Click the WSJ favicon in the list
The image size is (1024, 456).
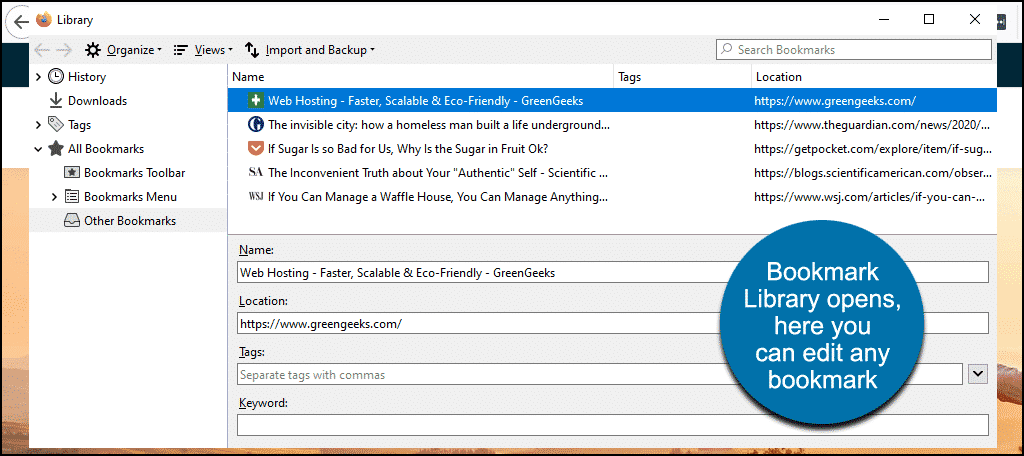(x=255, y=197)
